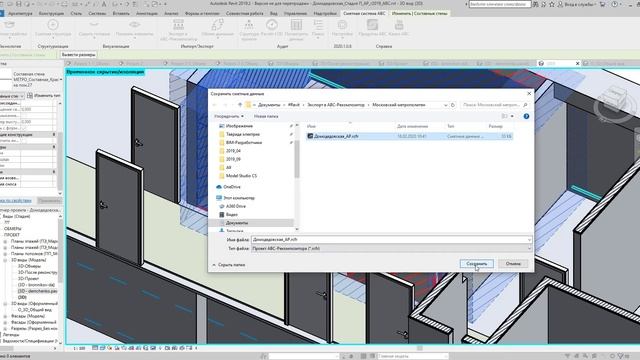Viewport: 640px width, 360px height.
Task: Open the Управление ribbon tab
Action: [x=295, y=13]
